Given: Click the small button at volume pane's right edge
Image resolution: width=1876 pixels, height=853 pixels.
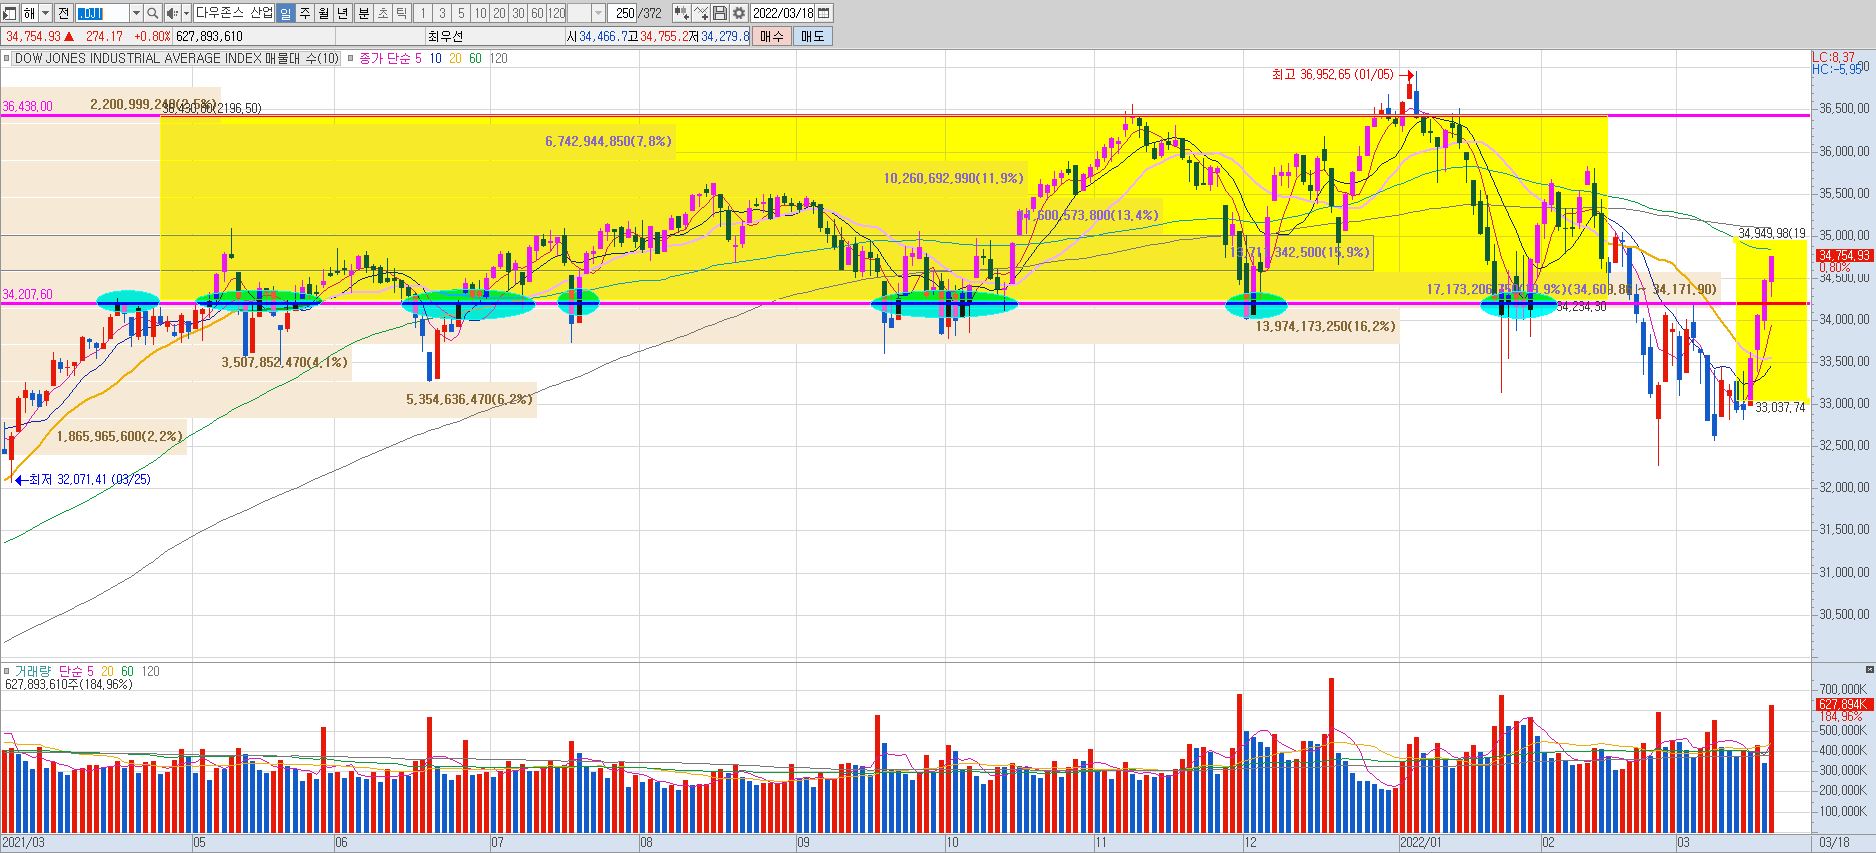Looking at the screenshot, I should (x=1869, y=669).
